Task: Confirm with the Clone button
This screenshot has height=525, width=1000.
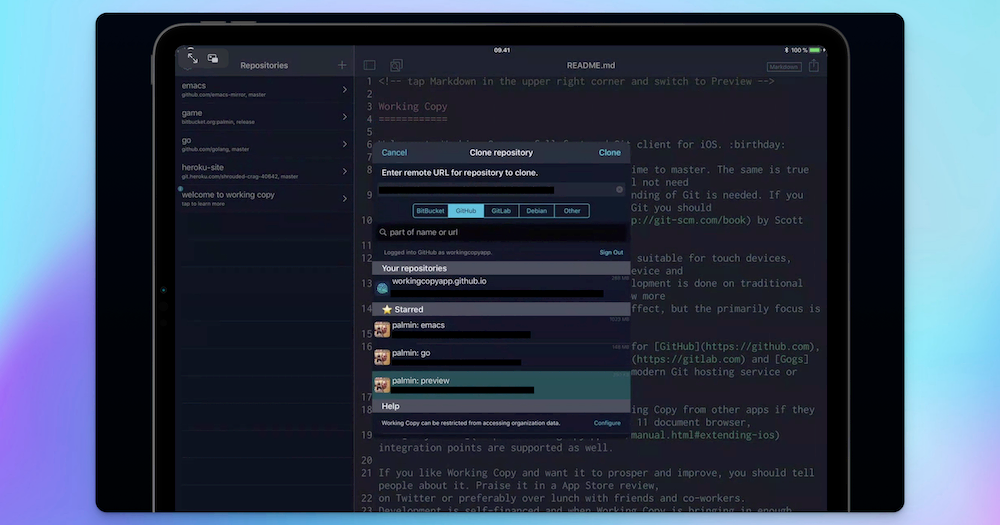Action: pos(609,152)
